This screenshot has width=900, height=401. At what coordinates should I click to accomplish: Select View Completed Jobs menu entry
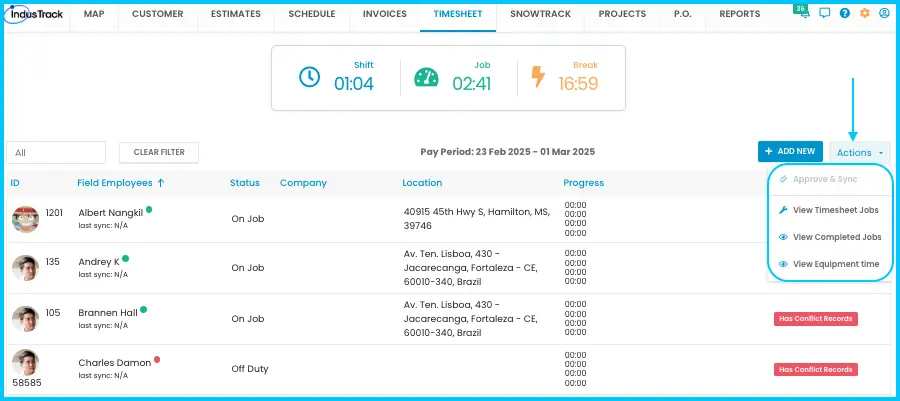click(830, 237)
